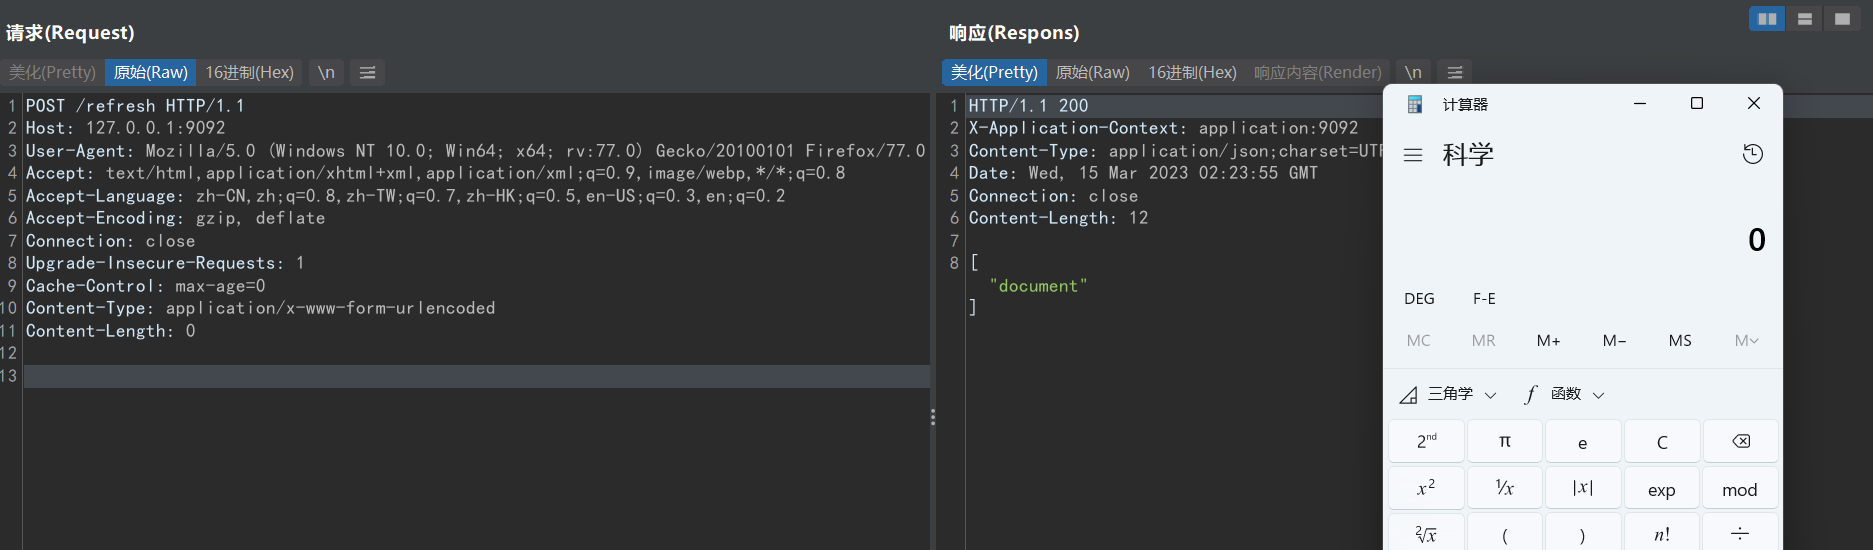The height and width of the screenshot is (550, 1873).
Task: Click the exp button in Calculator
Action: pos(1662,488)
